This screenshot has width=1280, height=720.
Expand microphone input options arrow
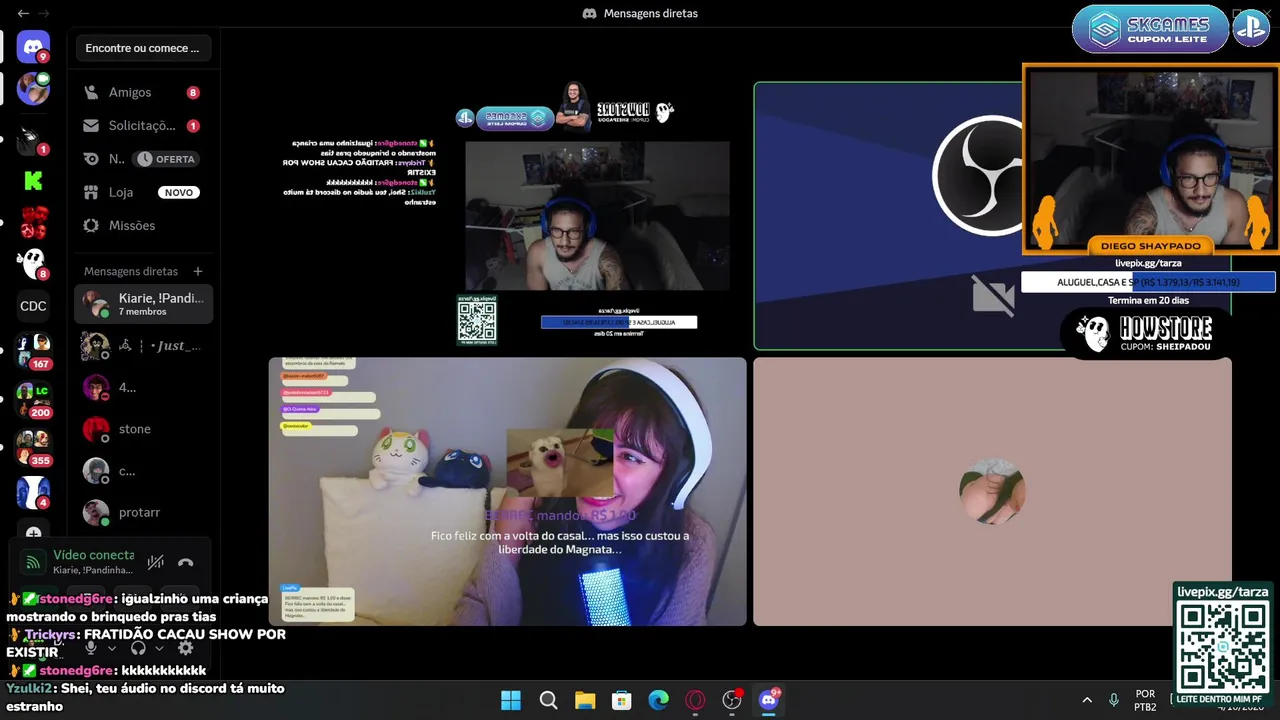click(112, 648)
